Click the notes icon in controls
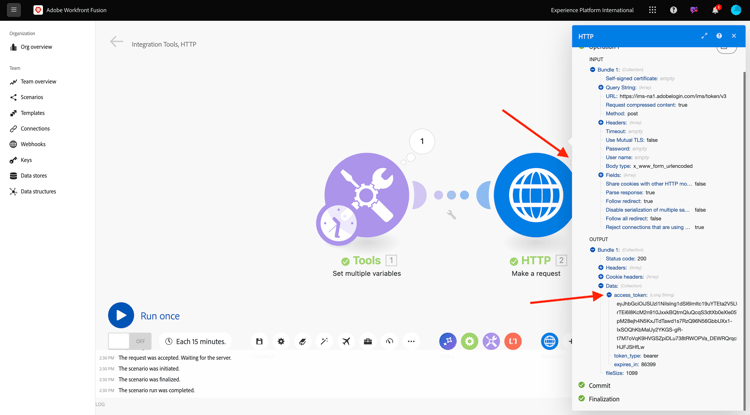This screenshot has width=750, height=415. pyautogui.click(x=302, y=341)
